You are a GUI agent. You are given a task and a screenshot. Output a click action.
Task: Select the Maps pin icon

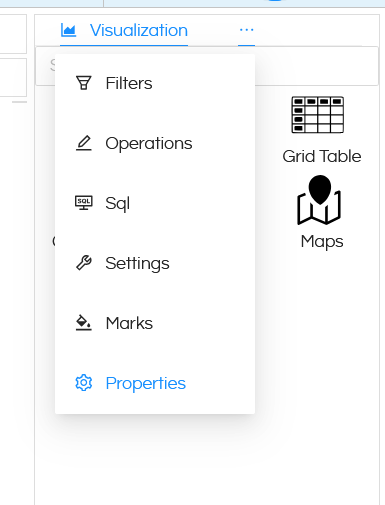coord(319,200)
